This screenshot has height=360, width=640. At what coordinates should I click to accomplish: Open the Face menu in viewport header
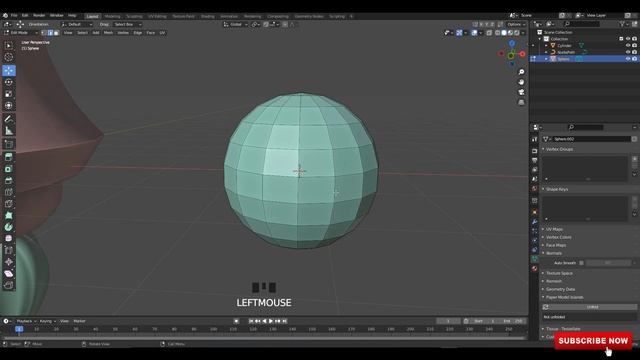click(x=150, y=33)
